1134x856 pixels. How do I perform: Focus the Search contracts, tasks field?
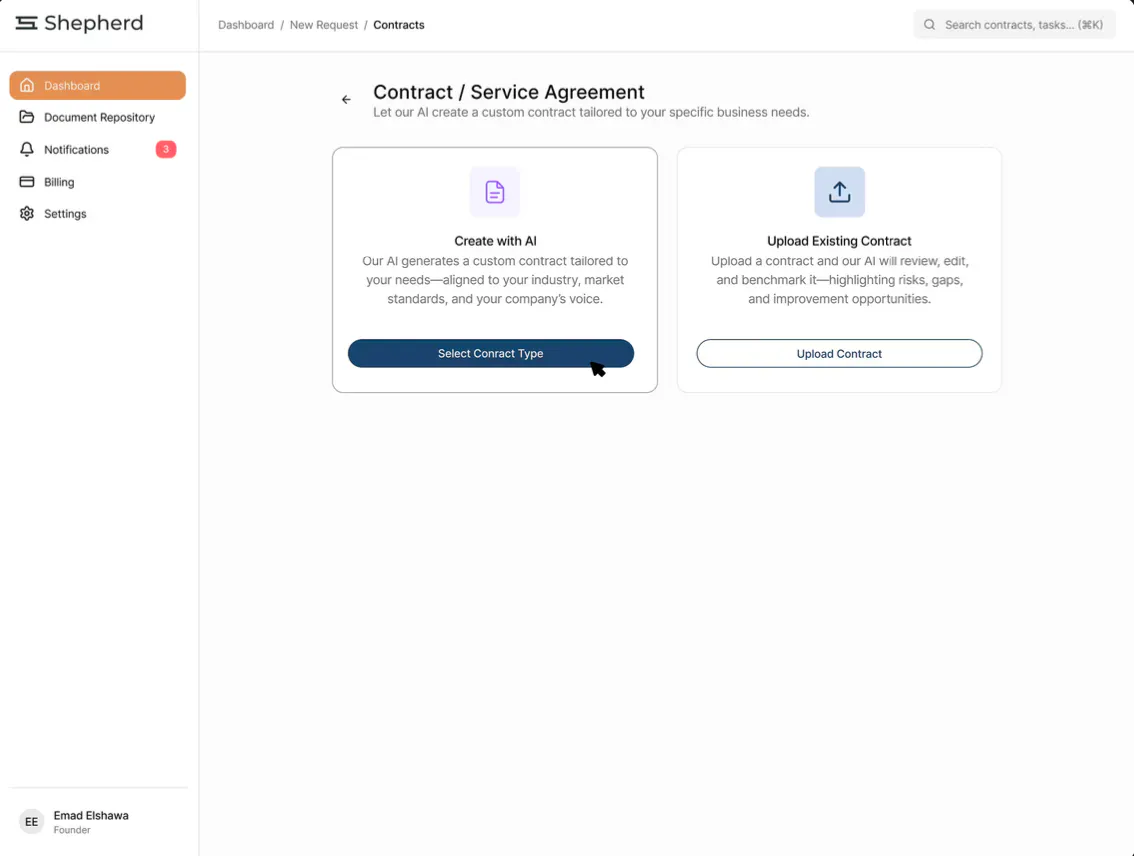[1014, 25]
